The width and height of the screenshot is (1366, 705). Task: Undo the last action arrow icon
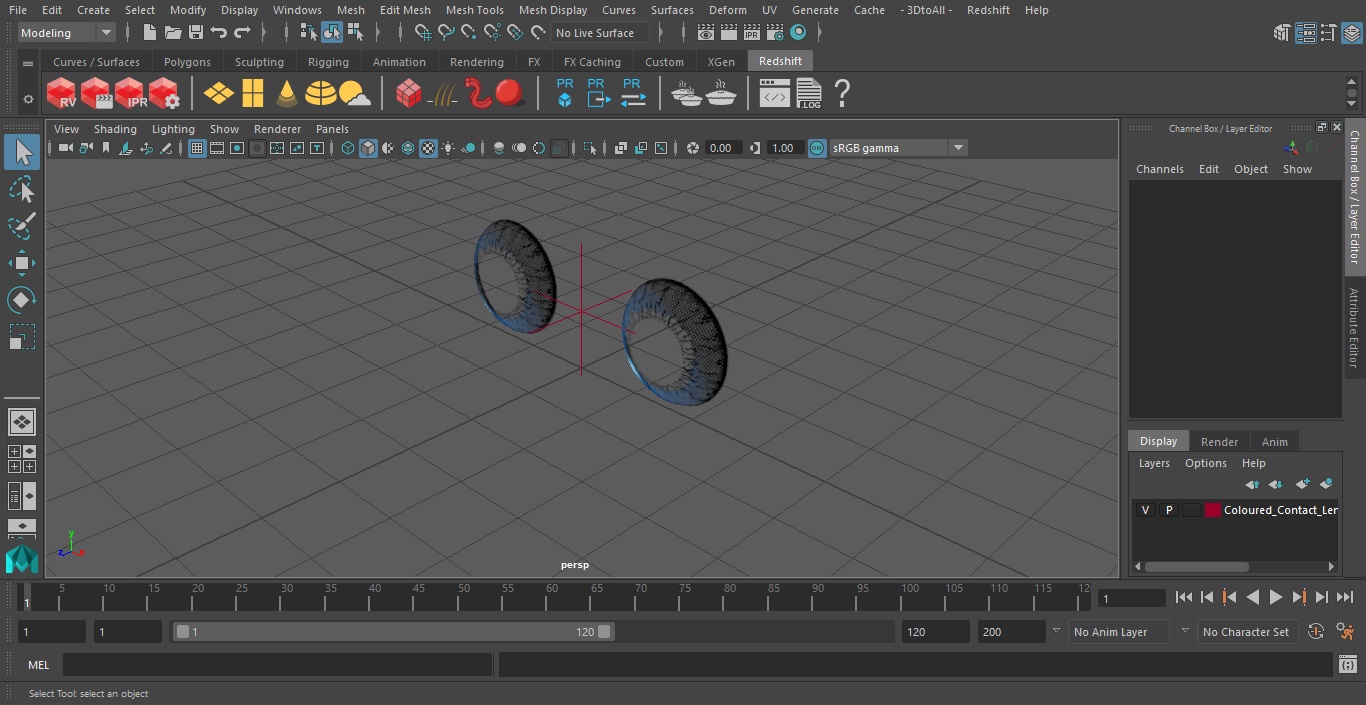(219, 33)
